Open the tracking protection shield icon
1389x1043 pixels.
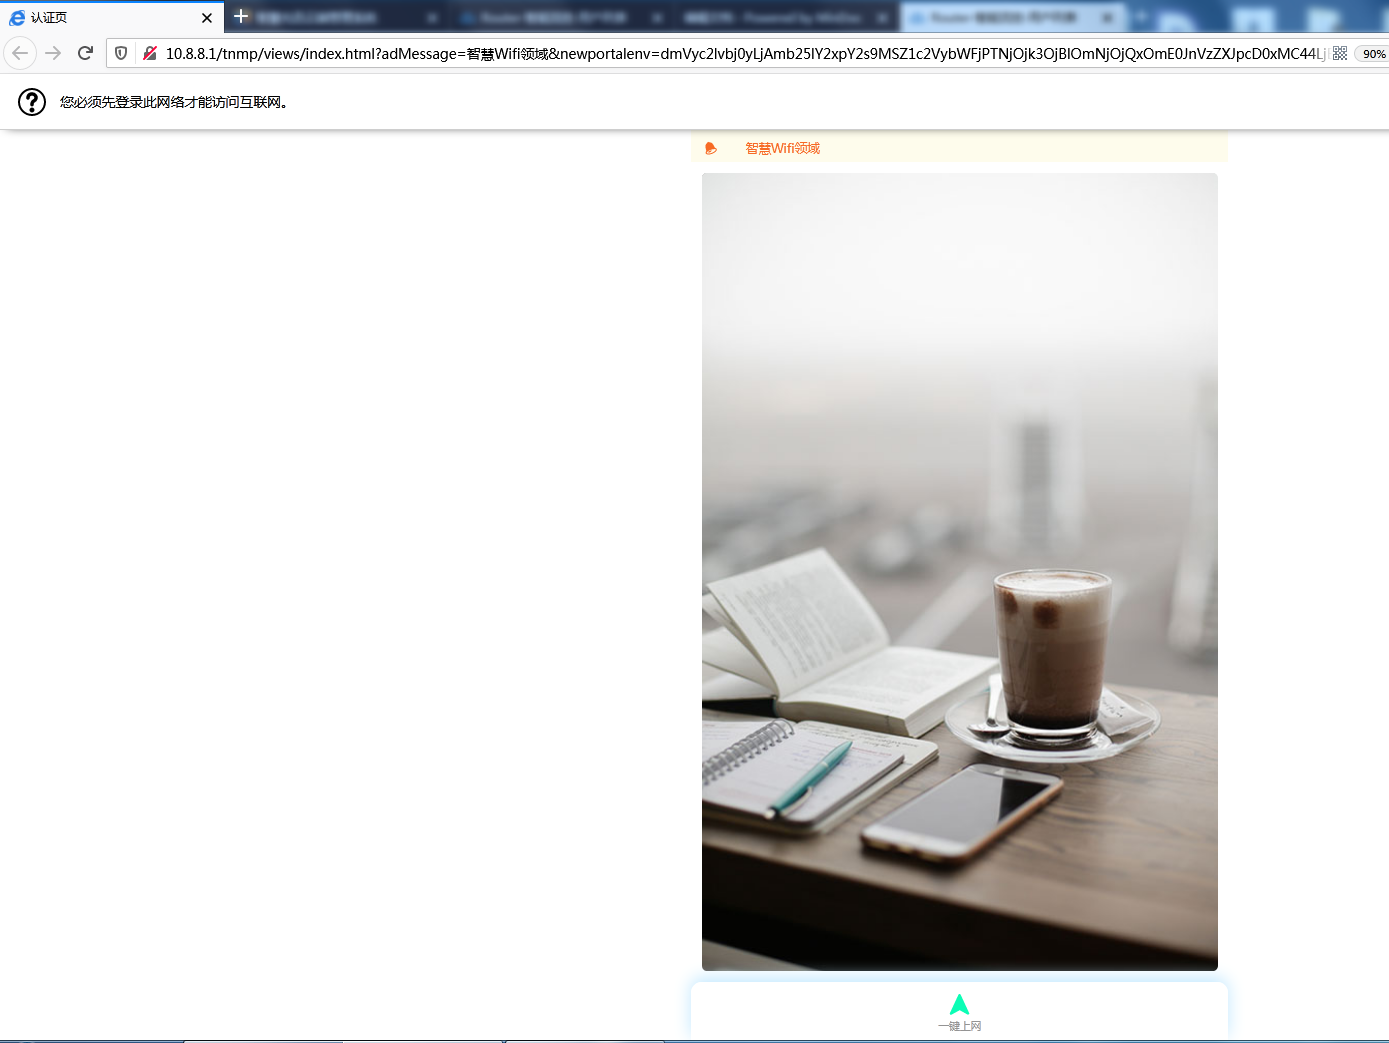click(121, 53)
